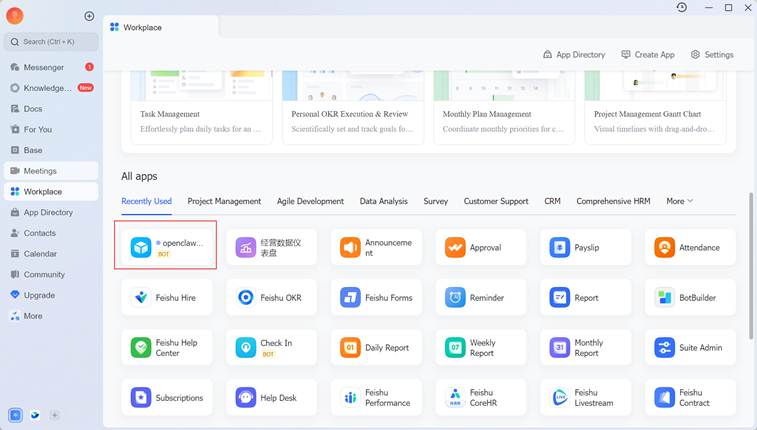This screenshot has width=757, height=430.
Task: Switch to the Agile Development tab
Action: pyautogui.click(x=310, y=201)
